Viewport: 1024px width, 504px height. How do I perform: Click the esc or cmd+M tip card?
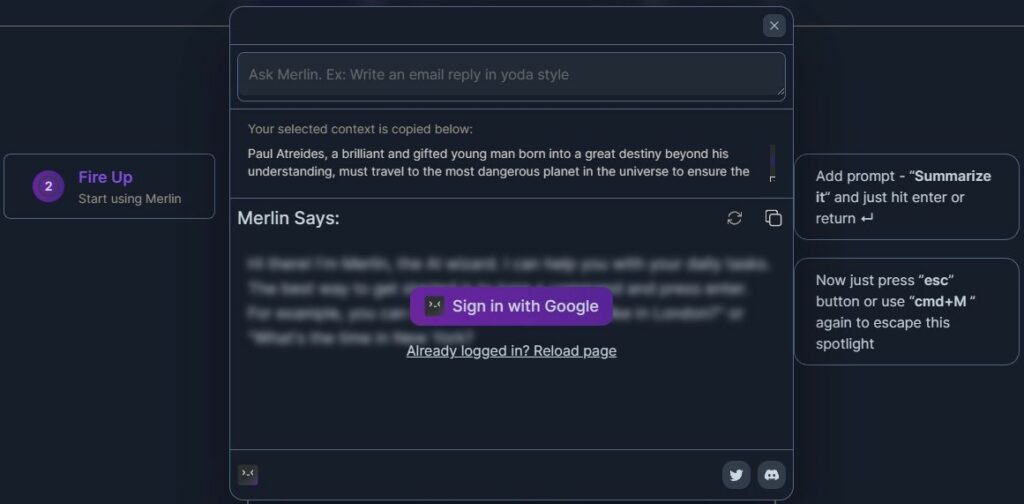[x=906, y=311]
